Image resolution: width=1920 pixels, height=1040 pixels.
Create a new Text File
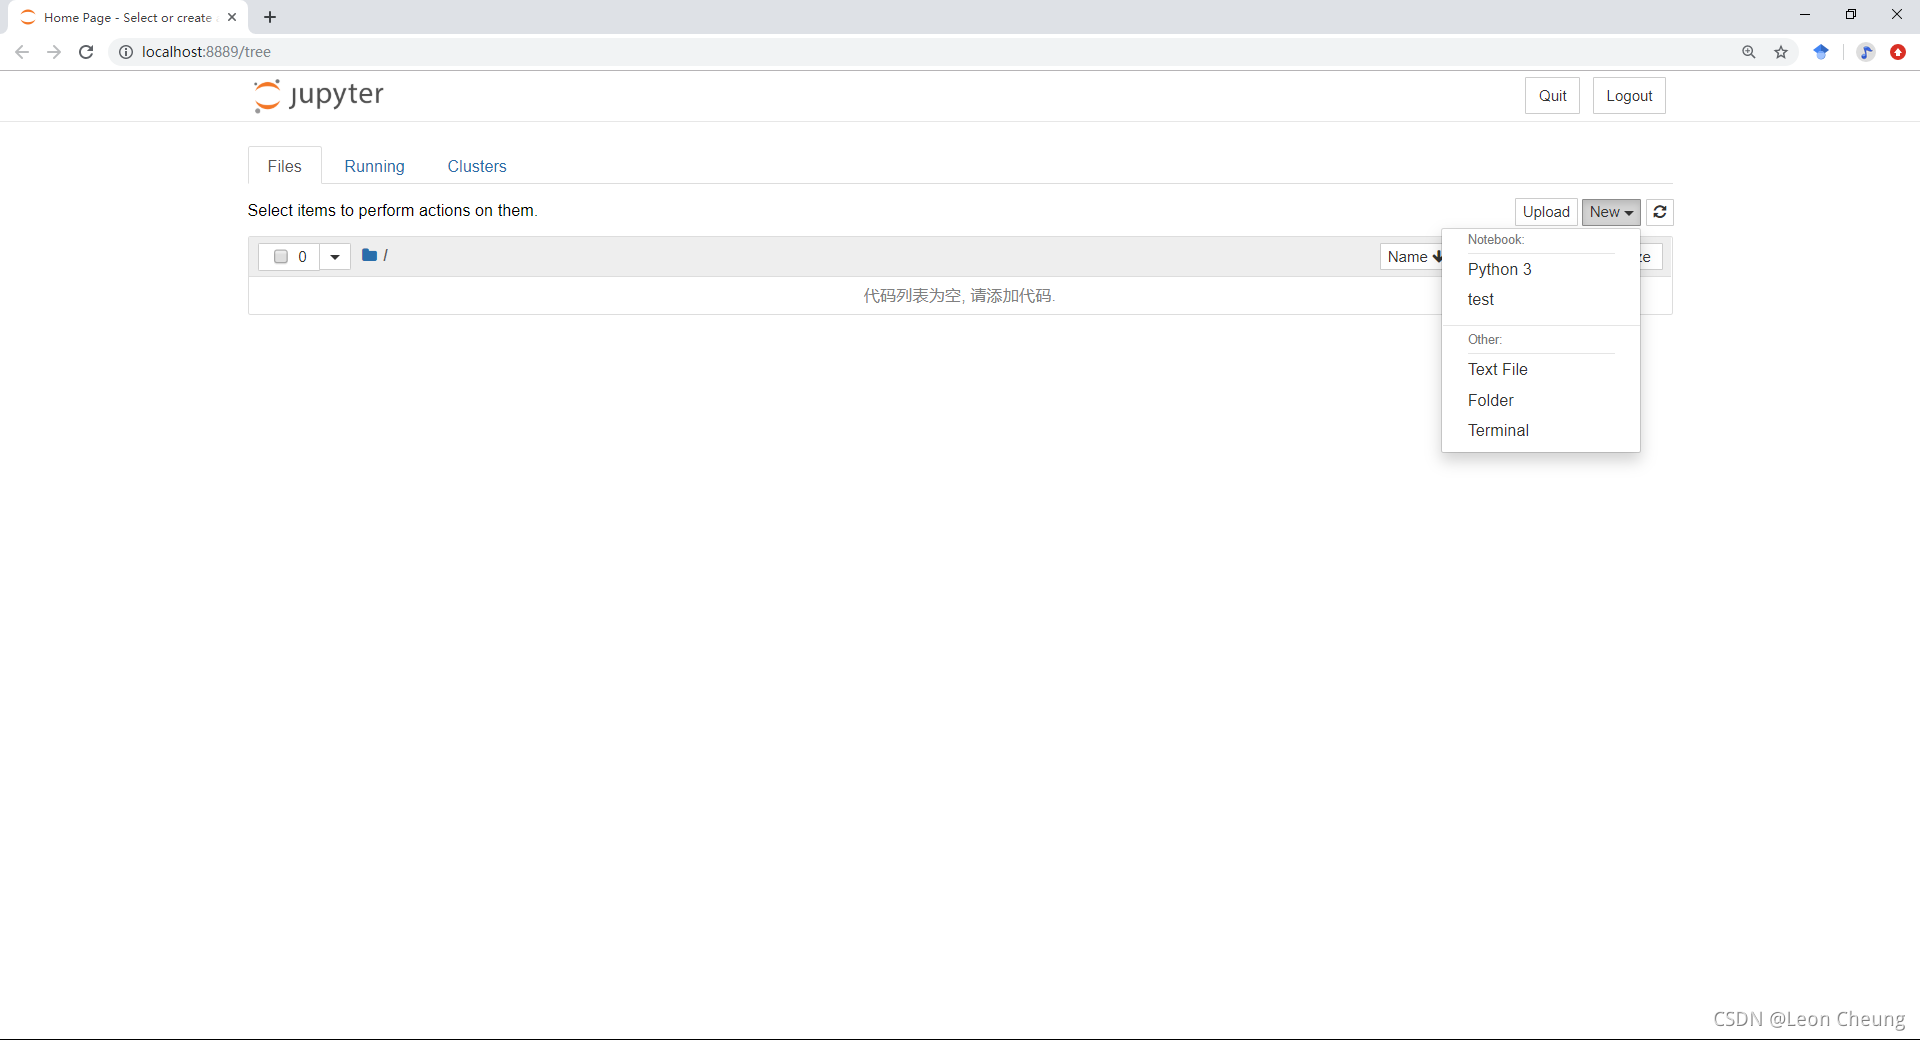coord(1540,370)
